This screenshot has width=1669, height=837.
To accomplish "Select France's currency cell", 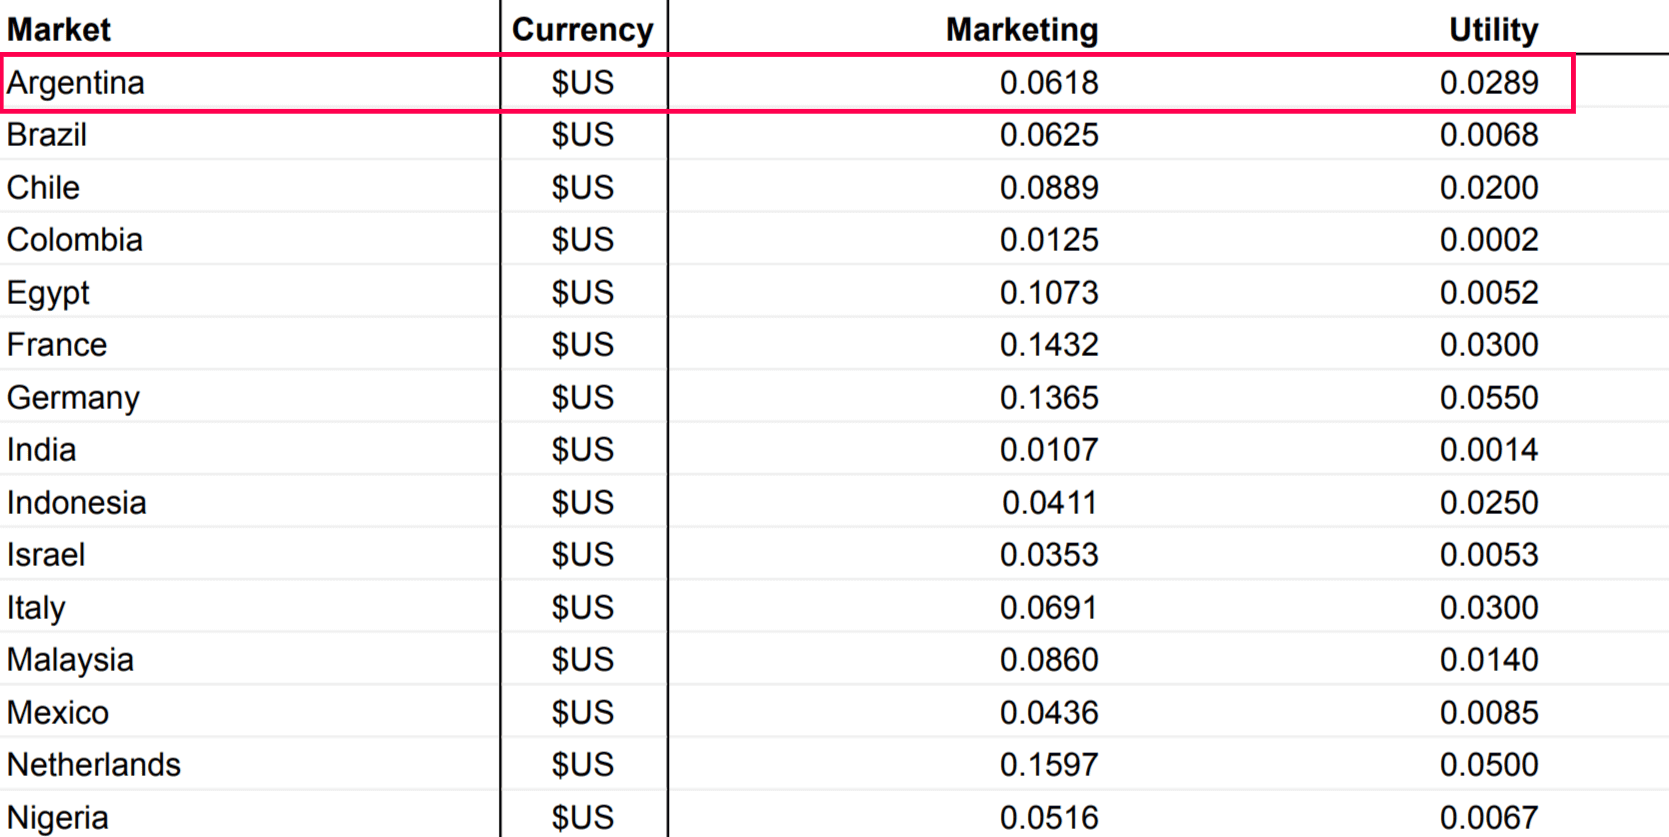I will coord(582,345).
